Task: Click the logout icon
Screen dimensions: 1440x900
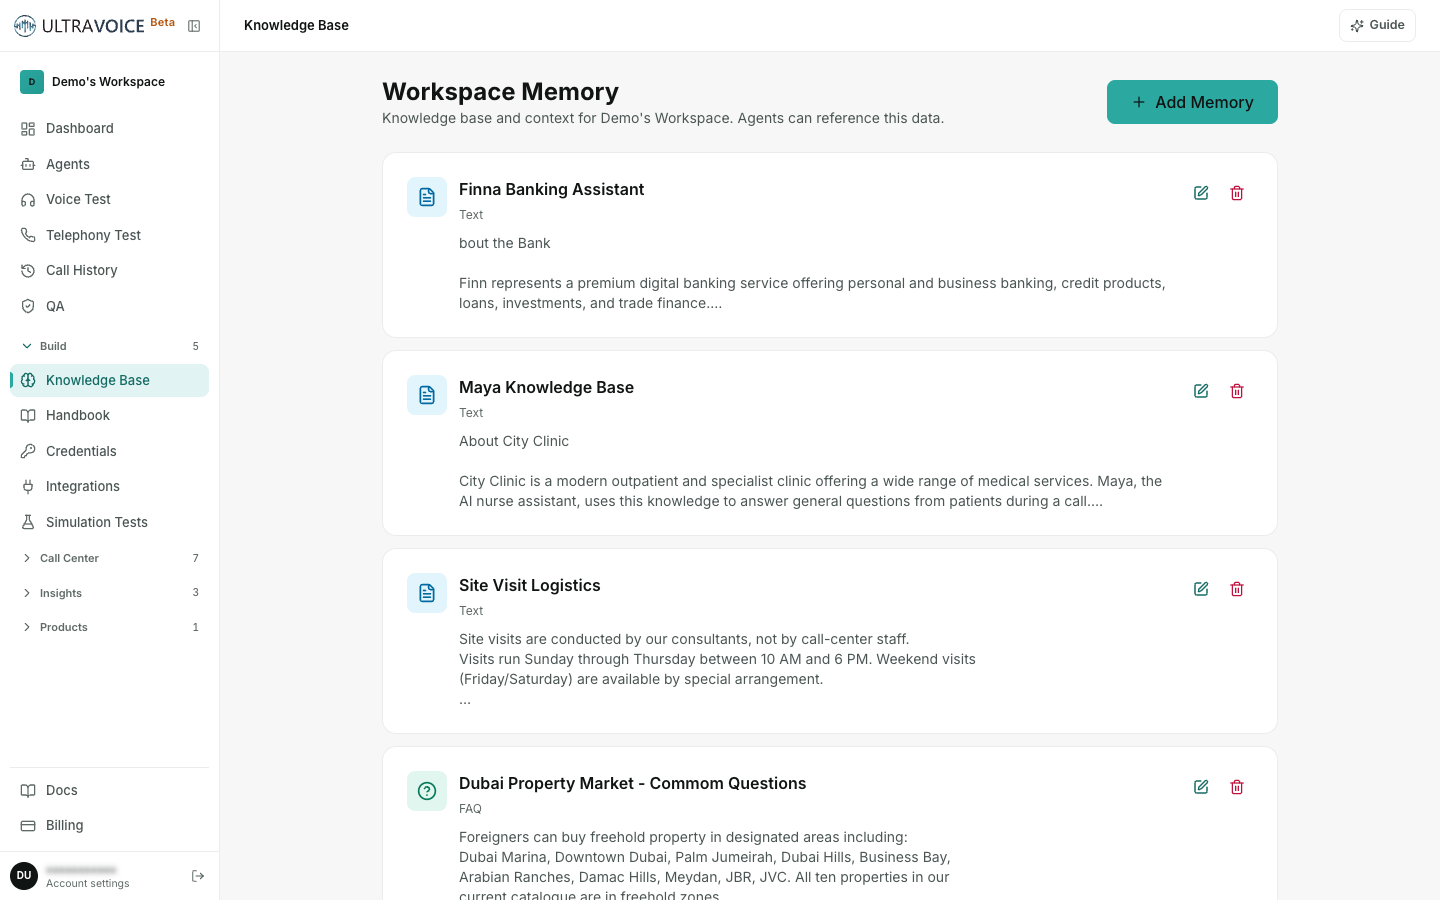Action: click(198, 876)
